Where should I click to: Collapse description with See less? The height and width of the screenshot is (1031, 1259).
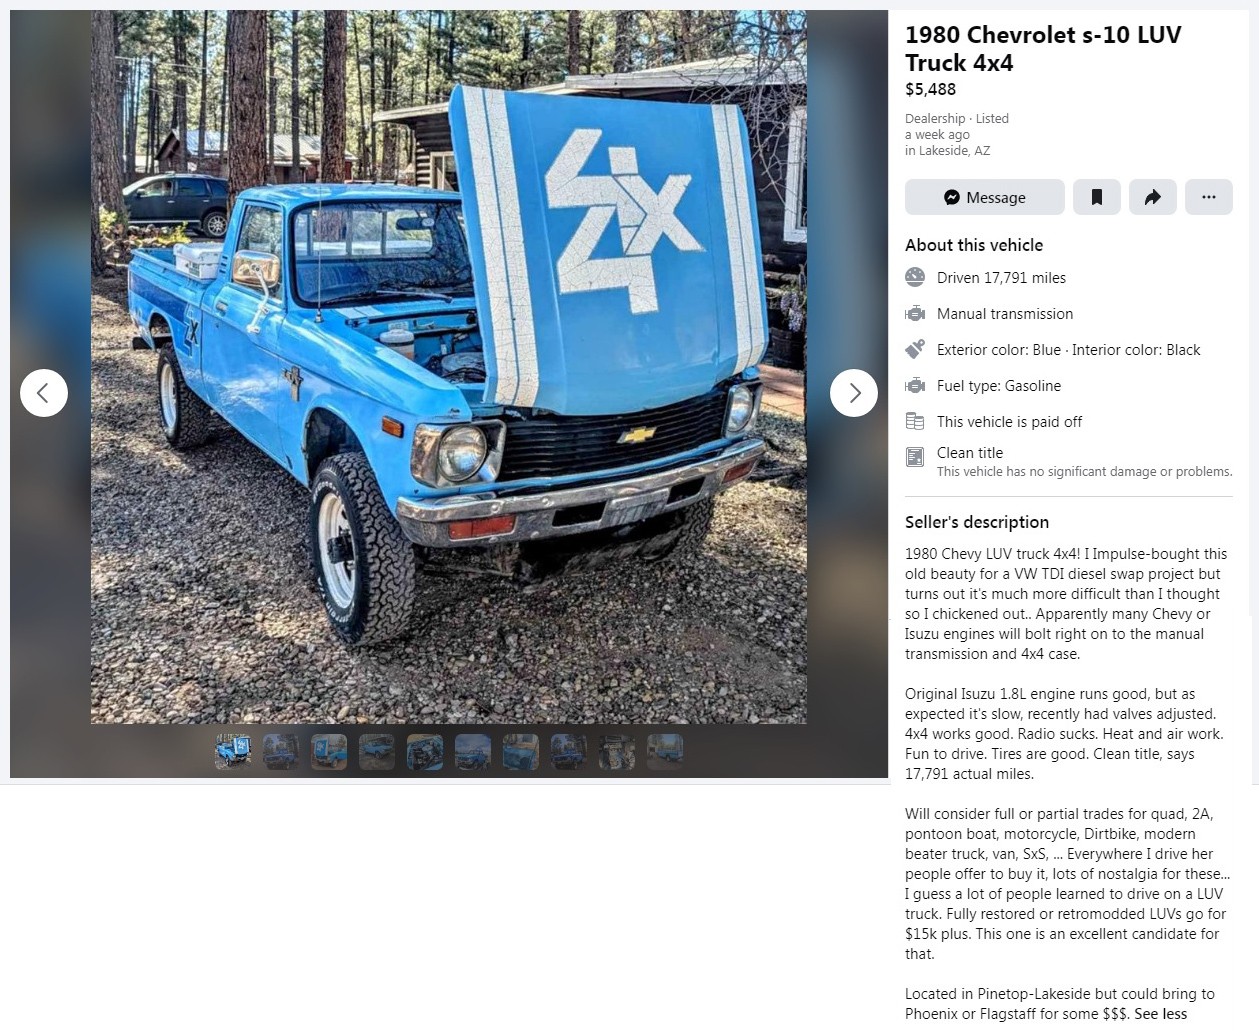click(1160, 1014)
